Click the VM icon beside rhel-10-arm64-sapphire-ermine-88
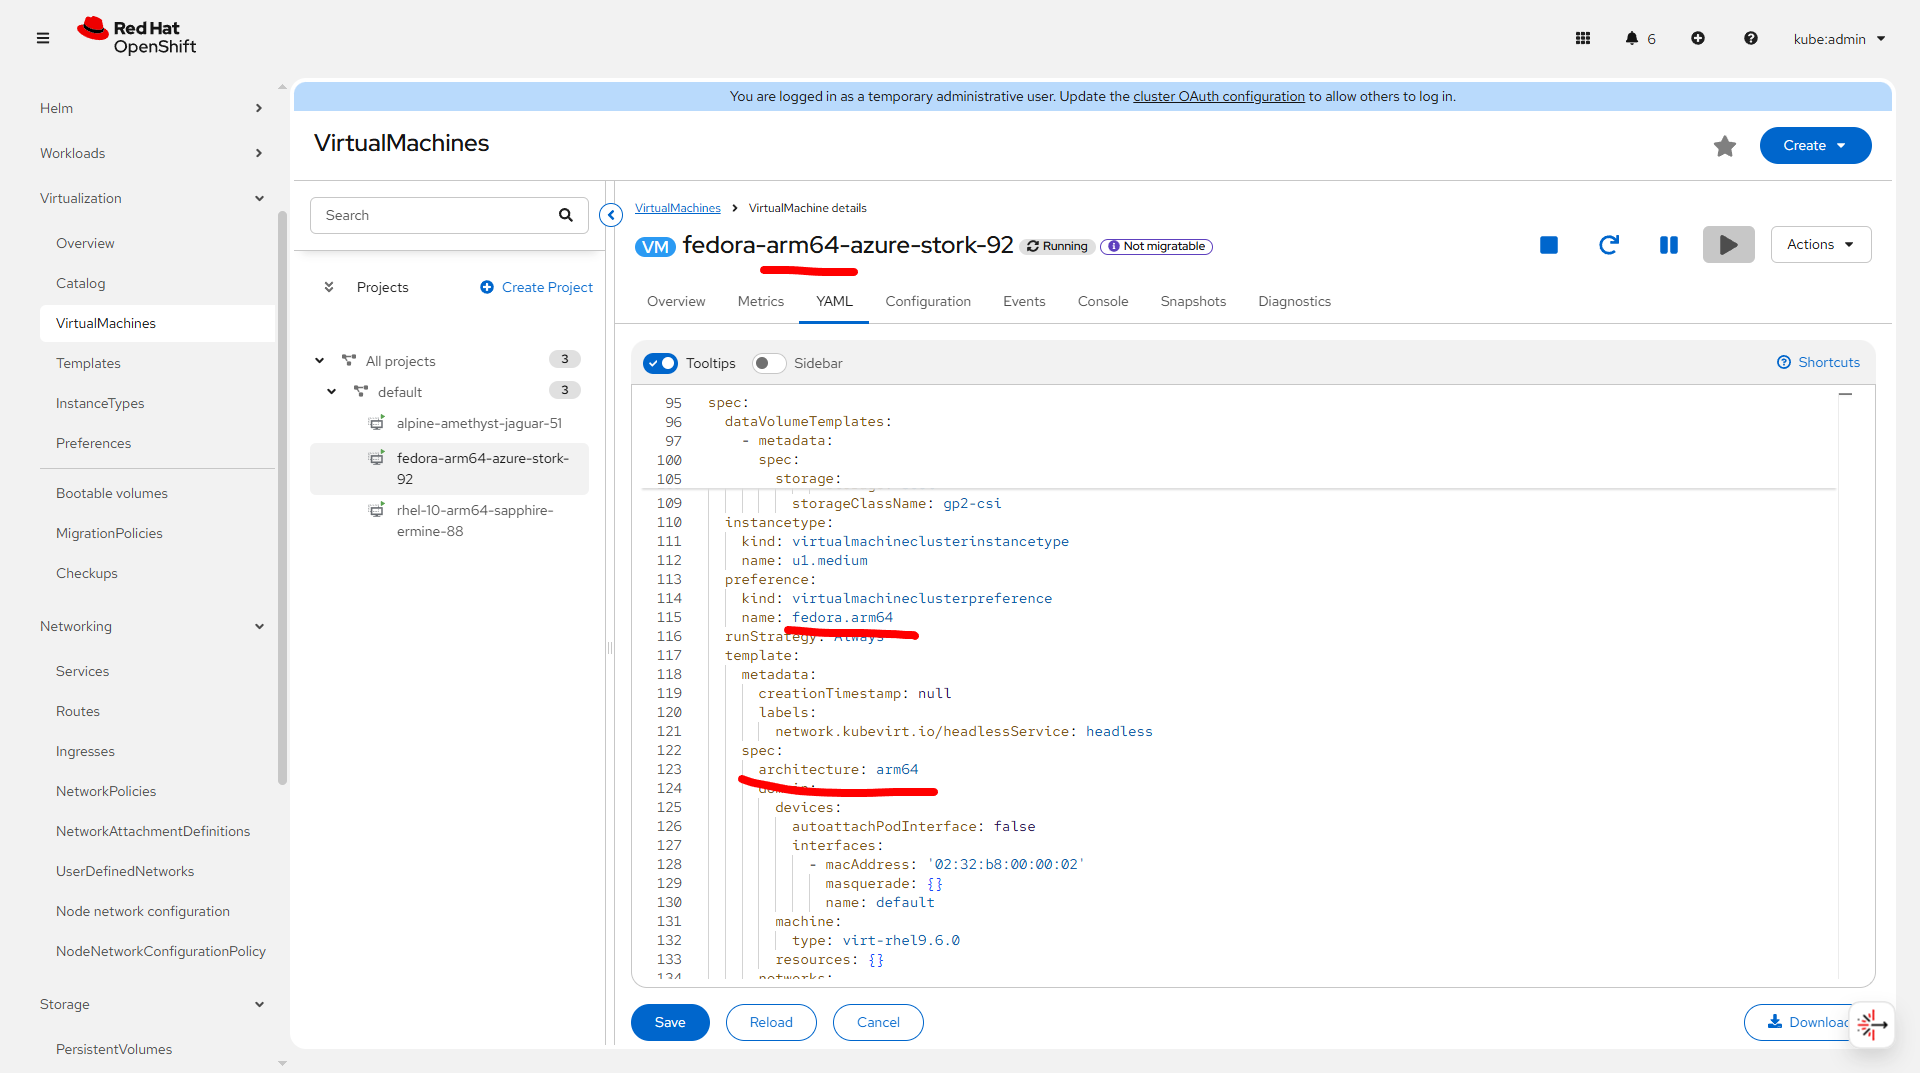The image size is (1920, 1073). coord(377,510)
